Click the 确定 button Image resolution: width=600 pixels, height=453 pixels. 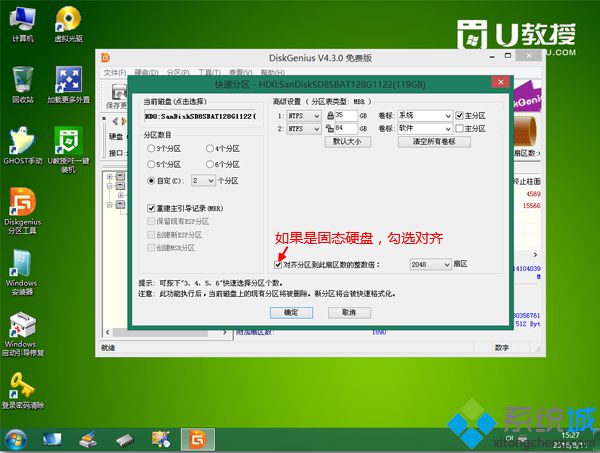coord(291,313)
